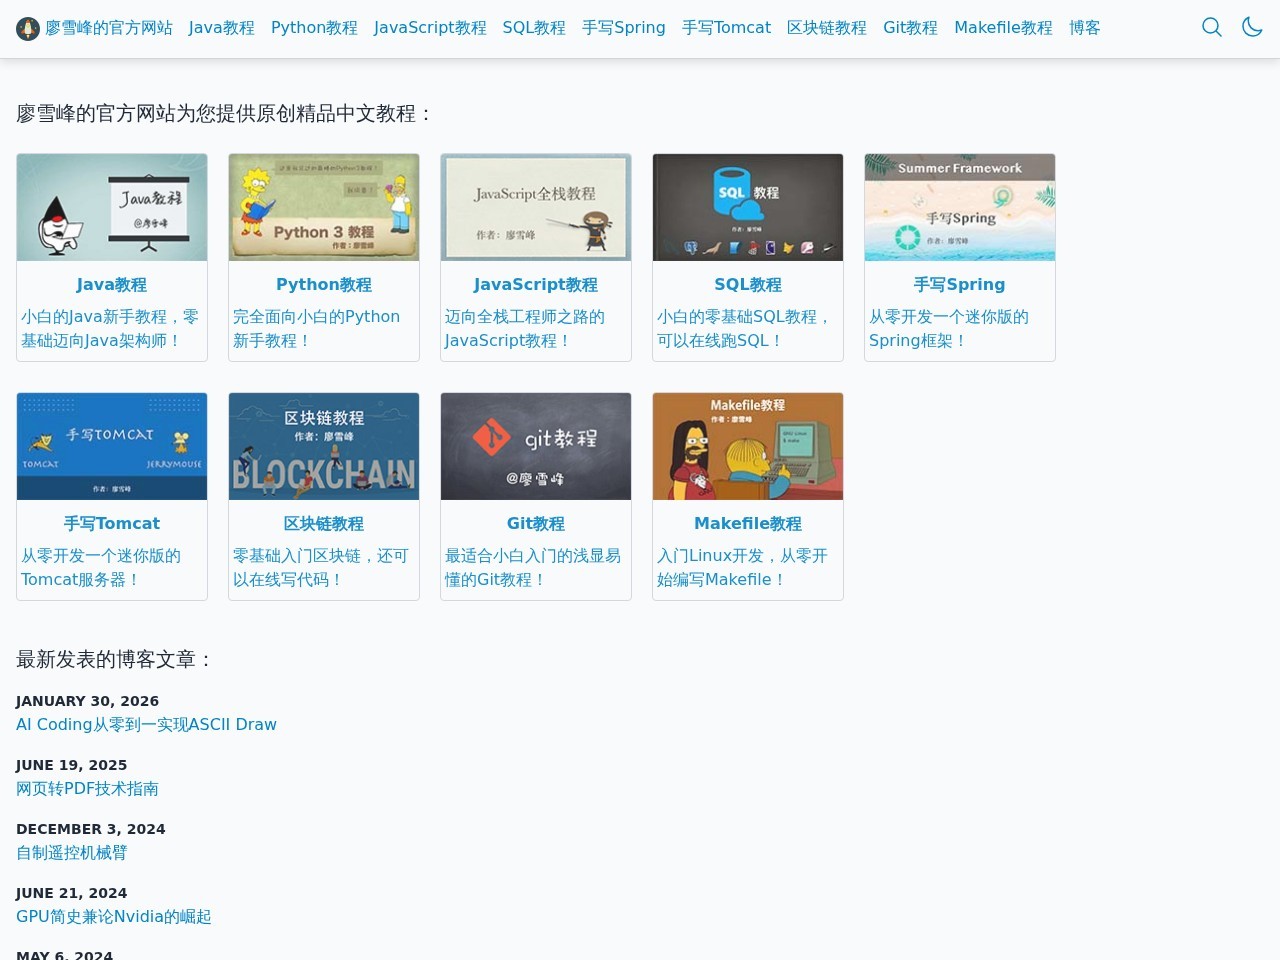Open the Summer Framework Spring card image

(x=960, y=208)
